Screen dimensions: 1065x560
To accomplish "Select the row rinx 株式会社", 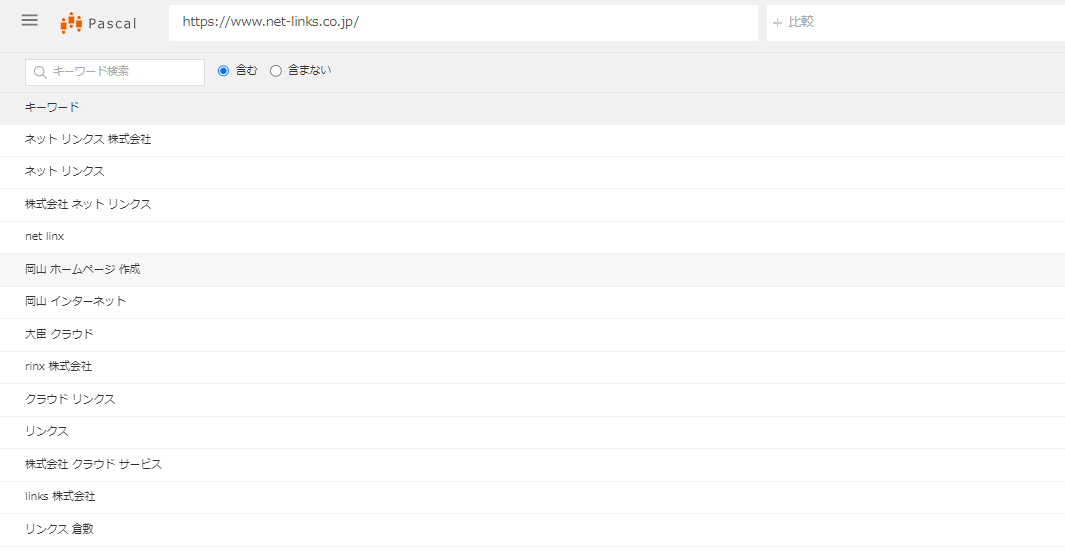I will (x=532, y=368).
